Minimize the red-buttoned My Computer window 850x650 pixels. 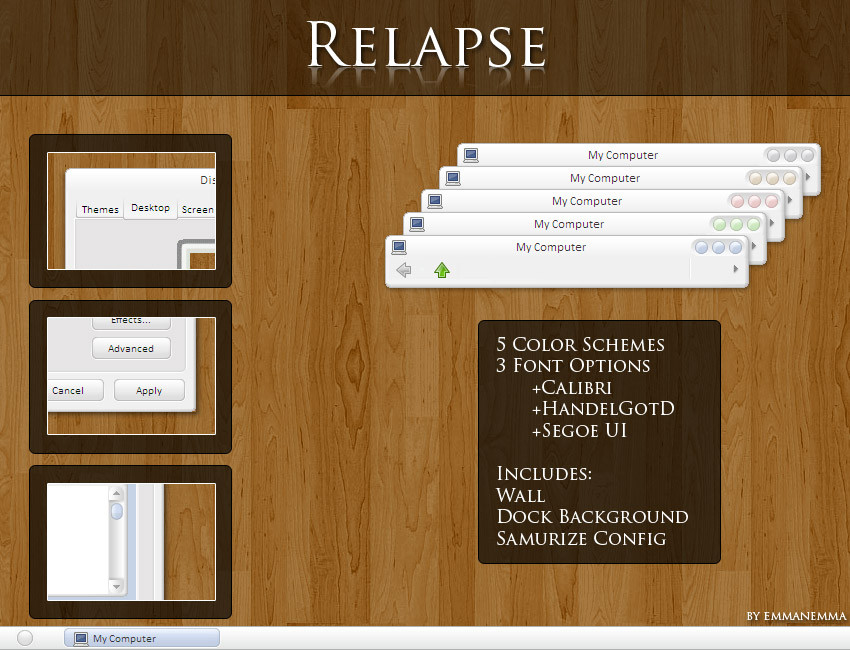click(x=737, y=202)
